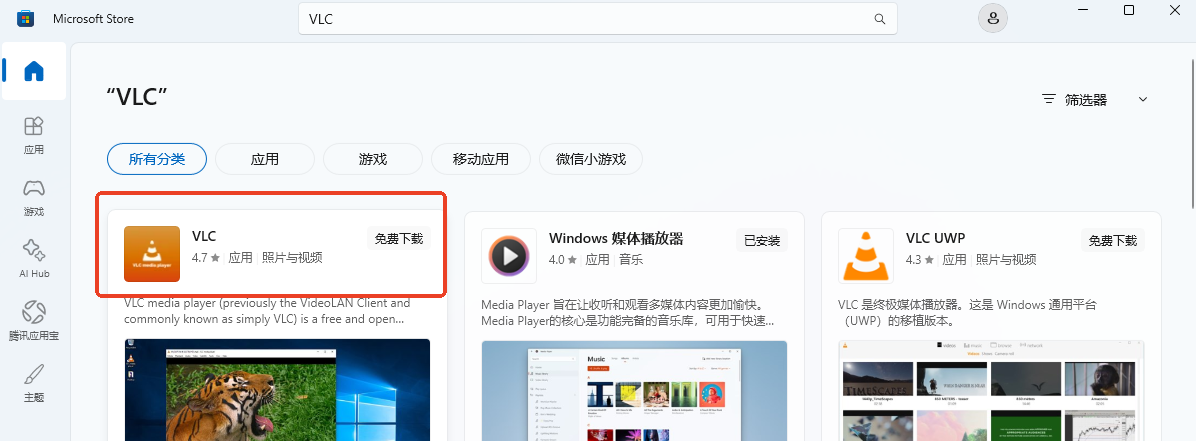Image resolution: width=1196 pixels, height=441 pixels.
Task: Click the 4.7 star rating of VLC
Action: click(x=206, y=258)
